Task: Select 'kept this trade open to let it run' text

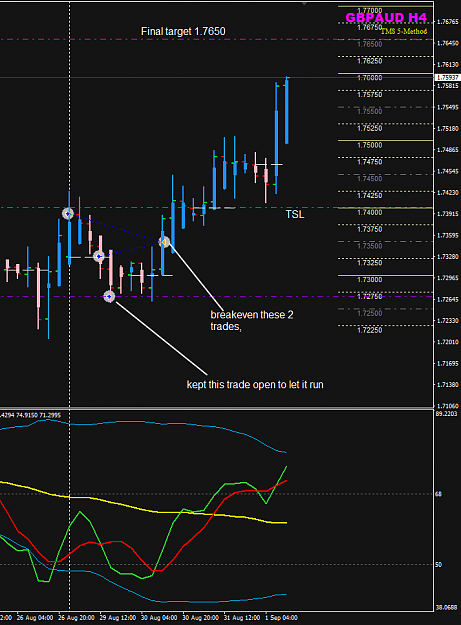Action: coord(255,385)
